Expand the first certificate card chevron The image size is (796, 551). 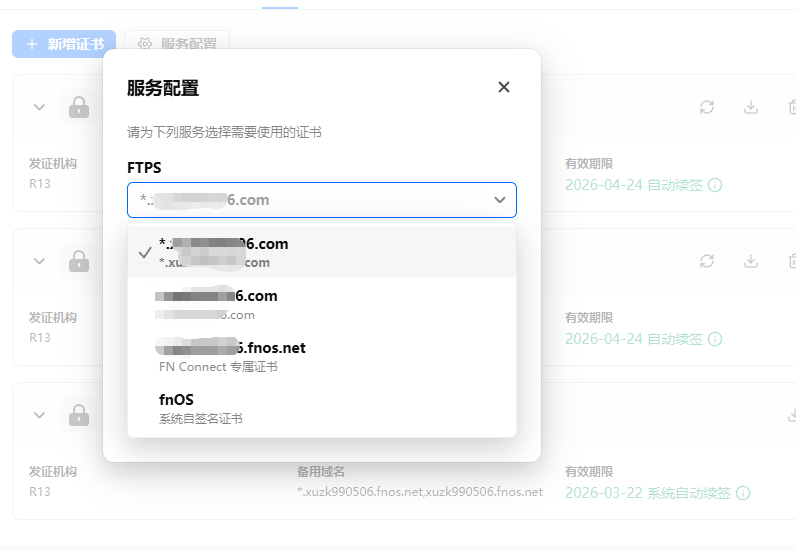(39, 107)
